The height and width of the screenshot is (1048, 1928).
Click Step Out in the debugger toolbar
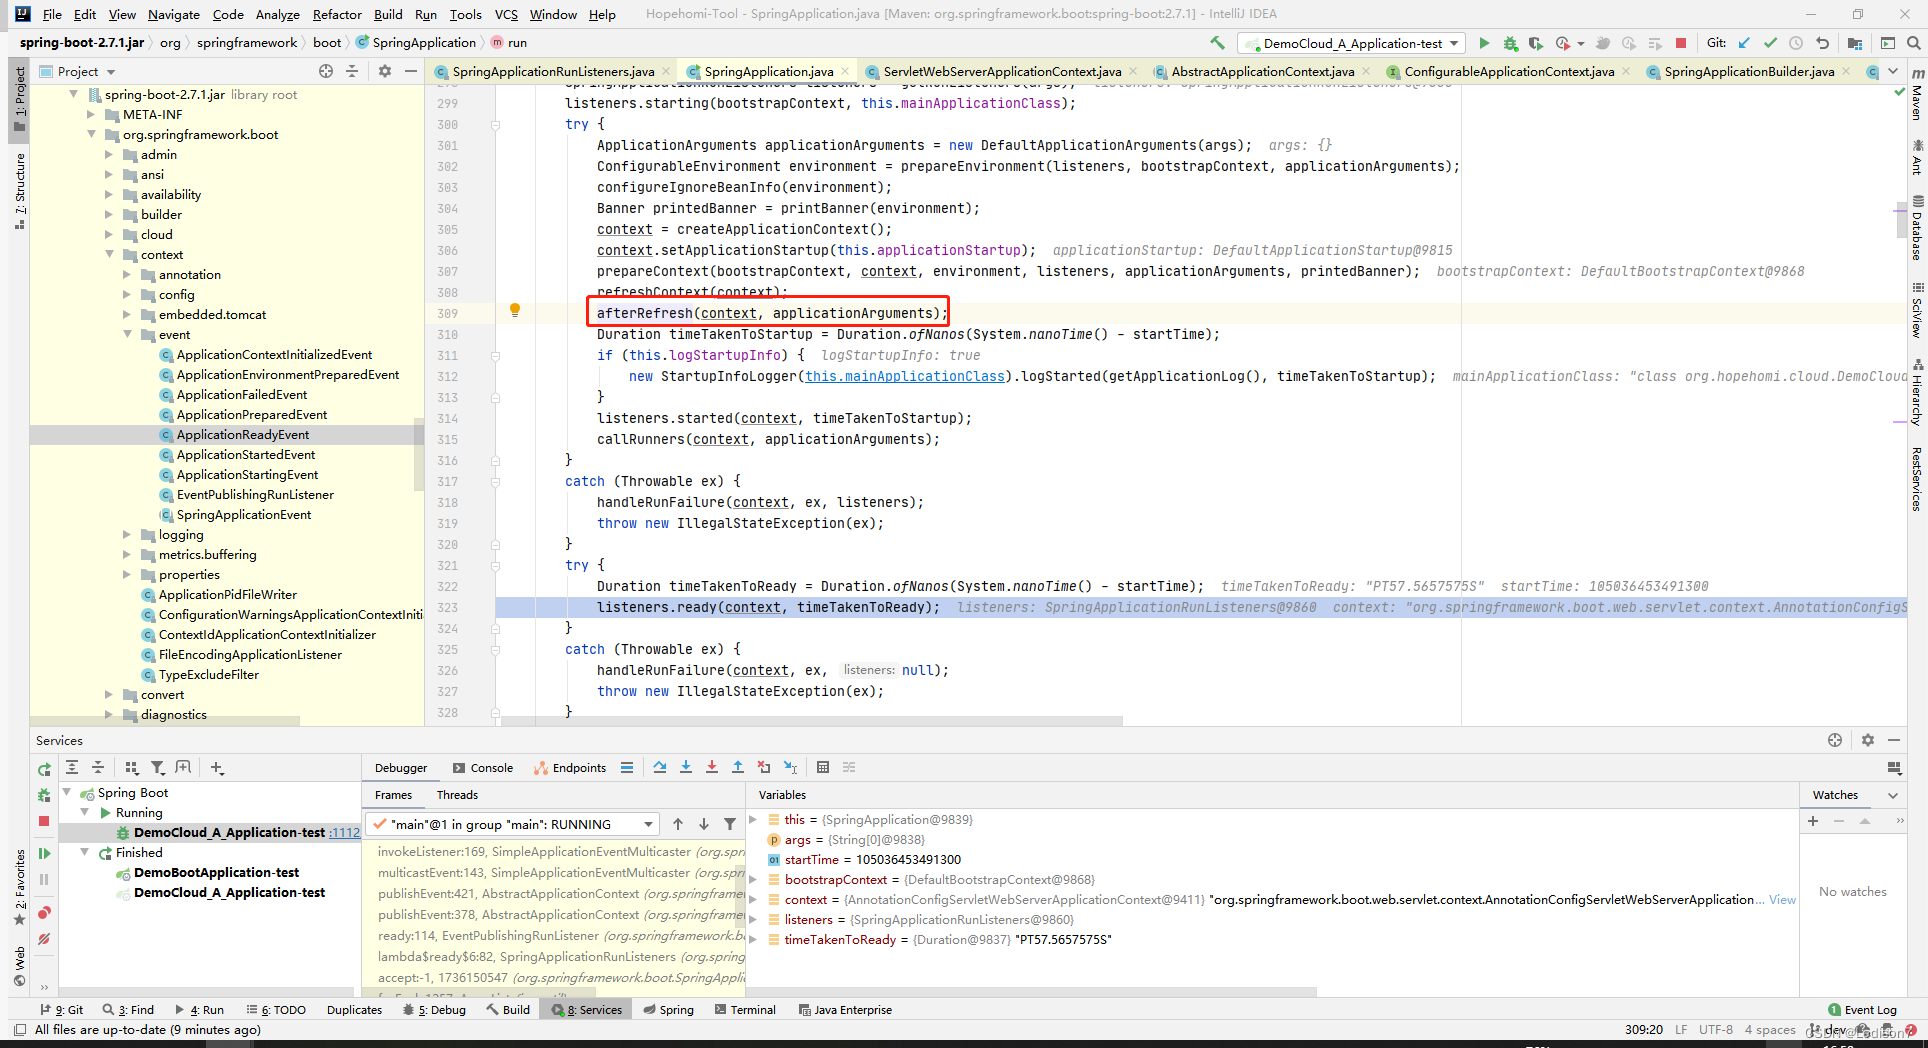[x=738, y=767]
